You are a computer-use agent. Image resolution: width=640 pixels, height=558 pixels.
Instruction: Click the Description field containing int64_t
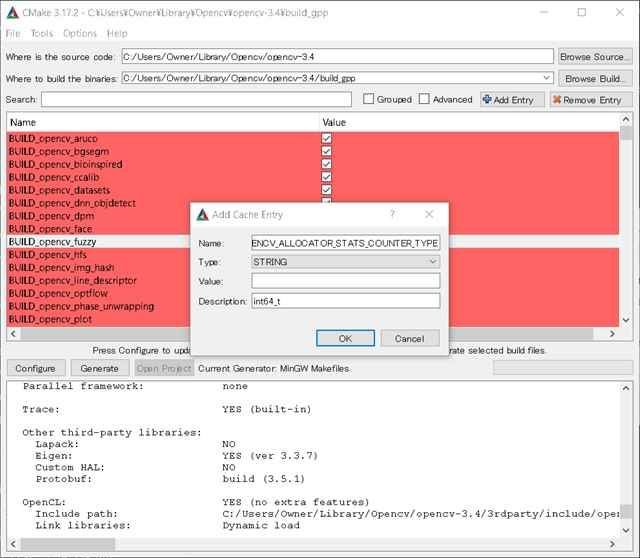(x=345, y=301)
